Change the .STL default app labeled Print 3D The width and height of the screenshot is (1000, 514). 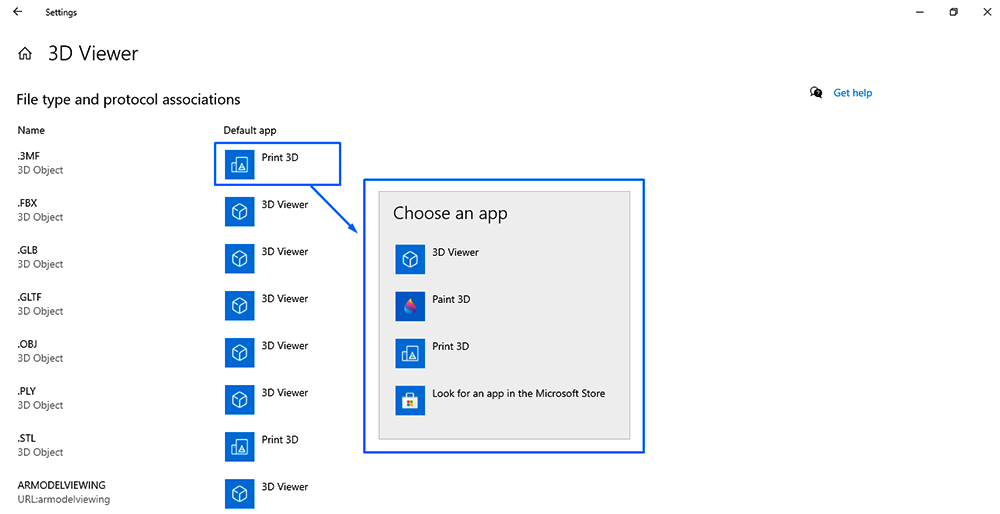tap(280, 440)
